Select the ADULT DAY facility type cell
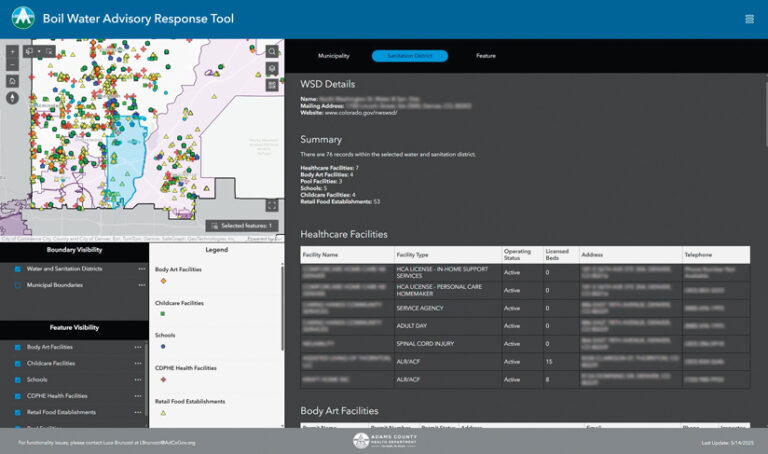Image resolution: width=768 pixels, height=454 pixels. (448, 326)
